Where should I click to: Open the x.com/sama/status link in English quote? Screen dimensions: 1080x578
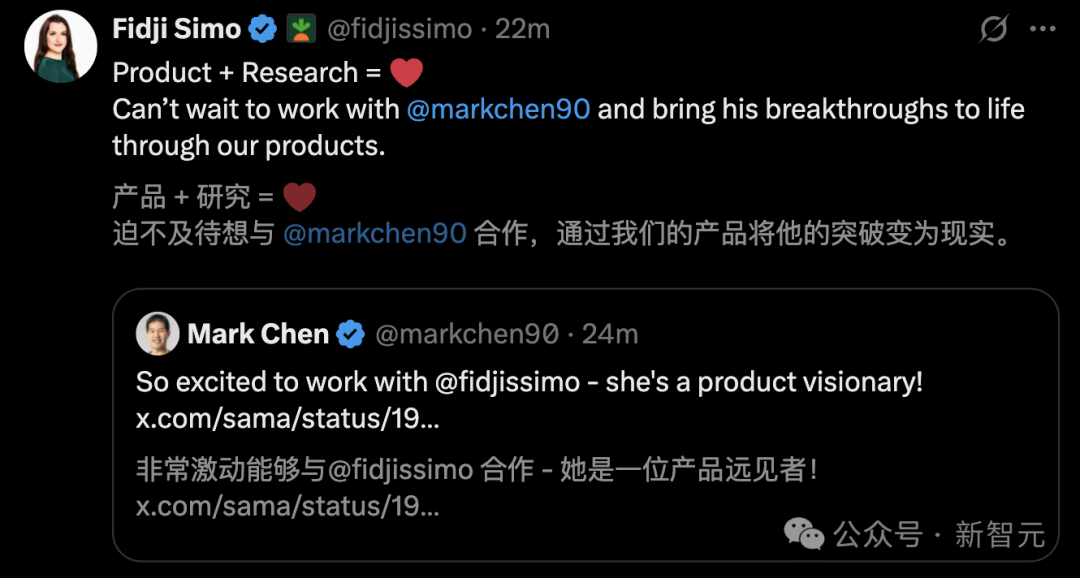(x=287, y=419)
